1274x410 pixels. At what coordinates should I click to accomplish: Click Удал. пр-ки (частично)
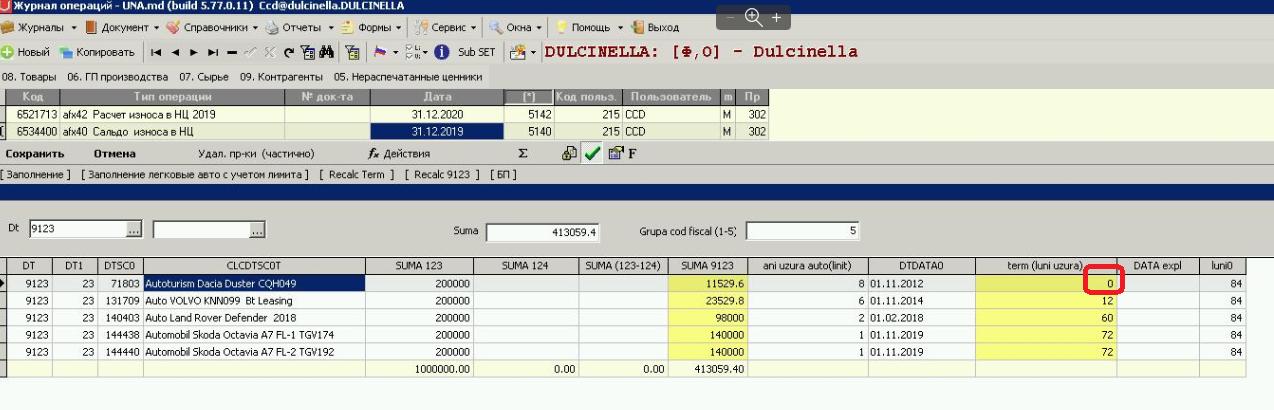pos(256,154)
